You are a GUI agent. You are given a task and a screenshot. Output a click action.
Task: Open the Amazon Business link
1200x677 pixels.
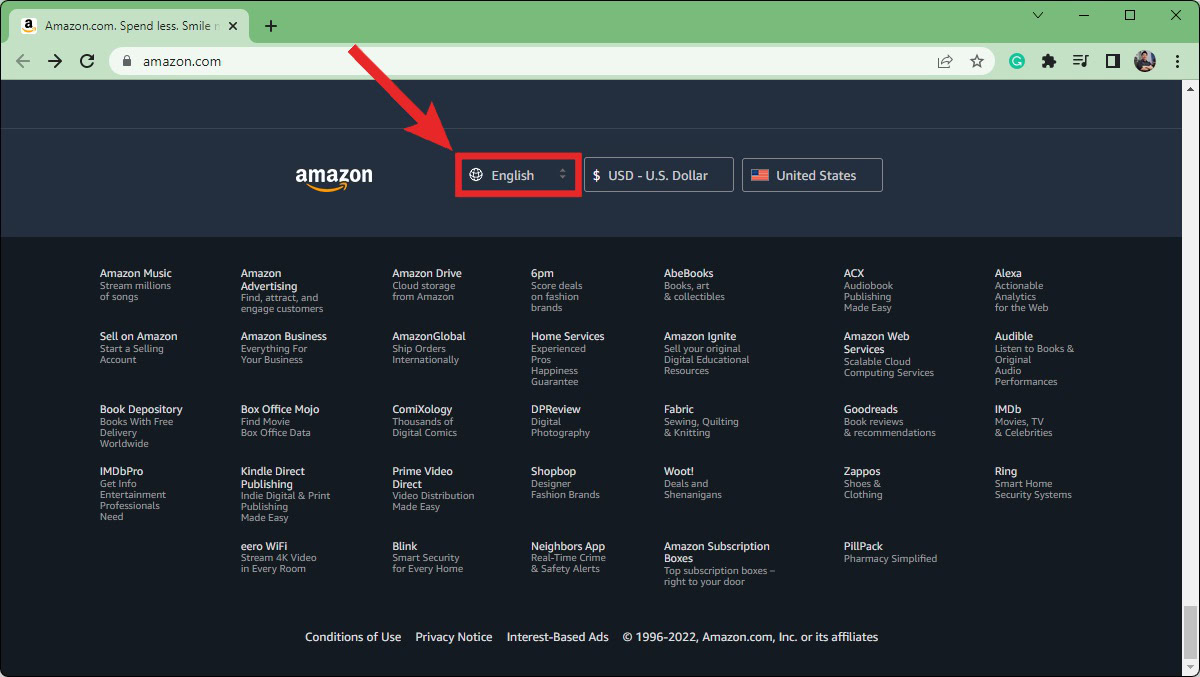coord(284,336)
